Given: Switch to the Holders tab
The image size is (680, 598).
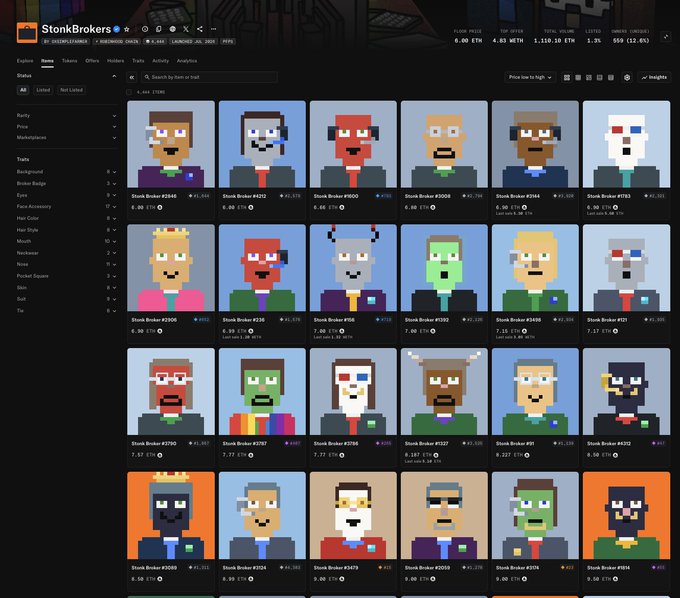Looking at the screenshot, I should pyautogui.click(x=115, y=61).
